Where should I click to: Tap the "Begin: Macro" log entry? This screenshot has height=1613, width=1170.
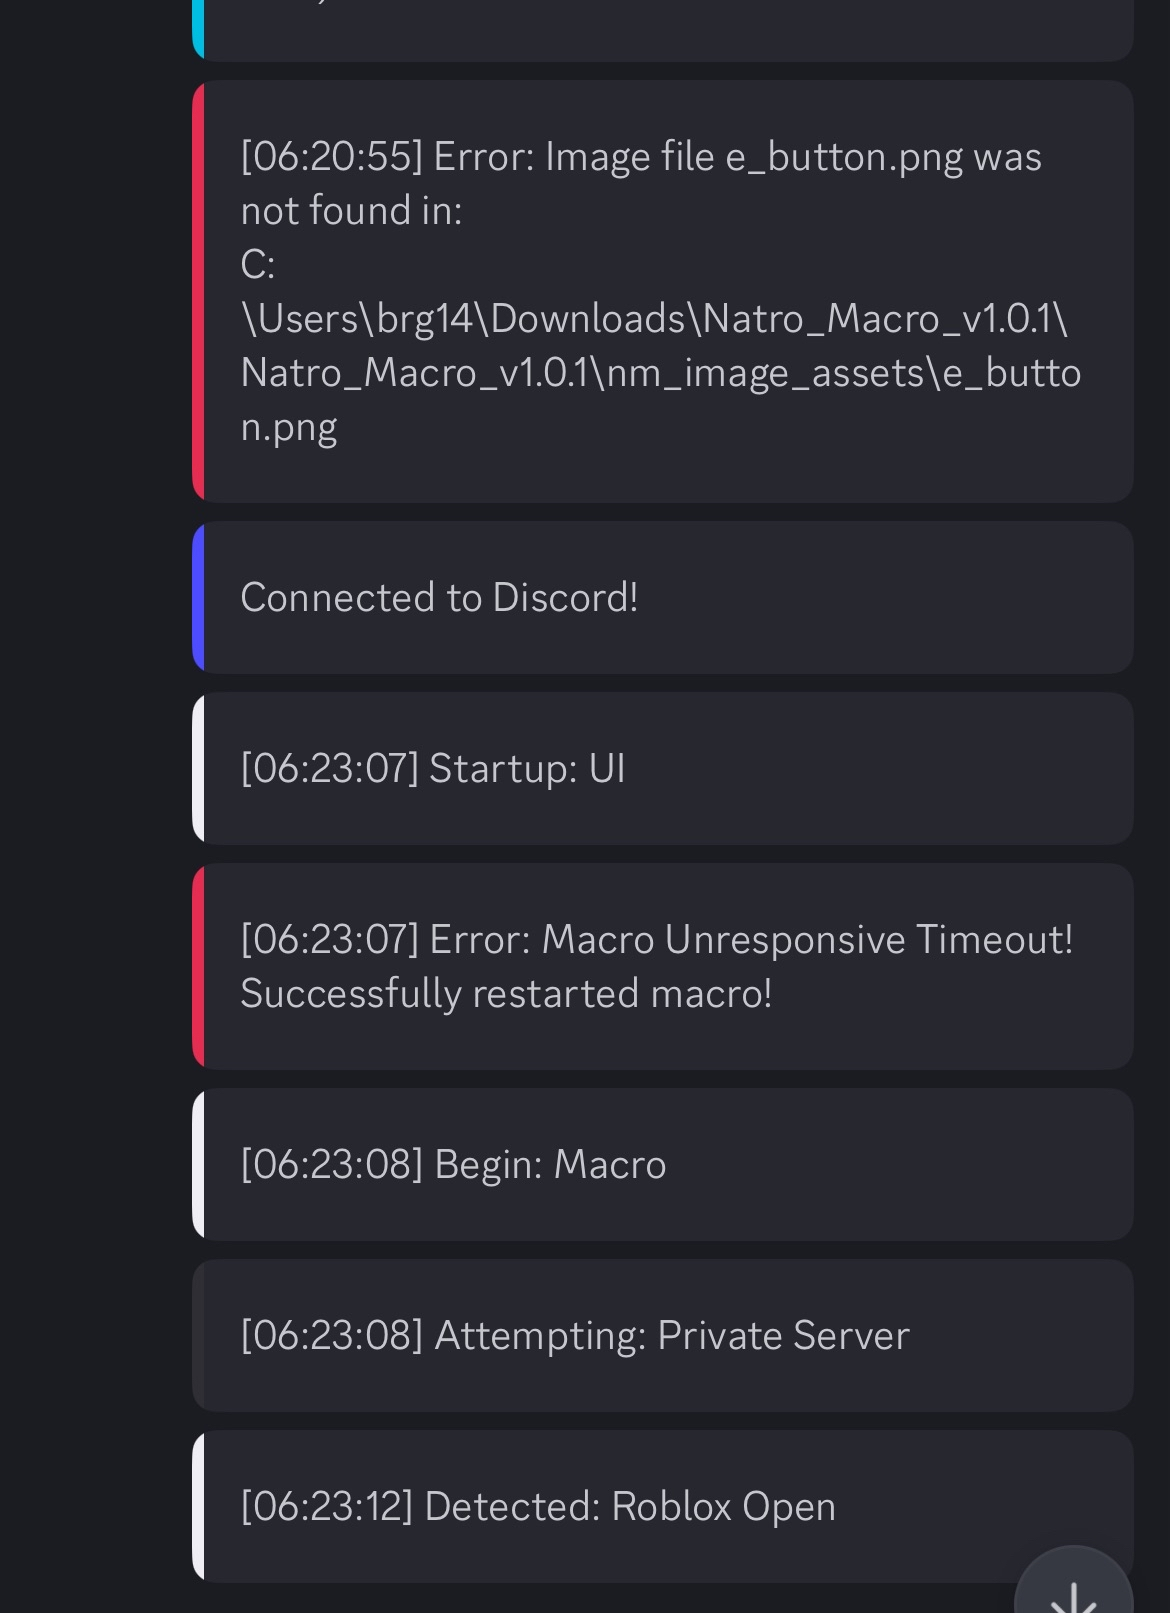pos(453,1165)
